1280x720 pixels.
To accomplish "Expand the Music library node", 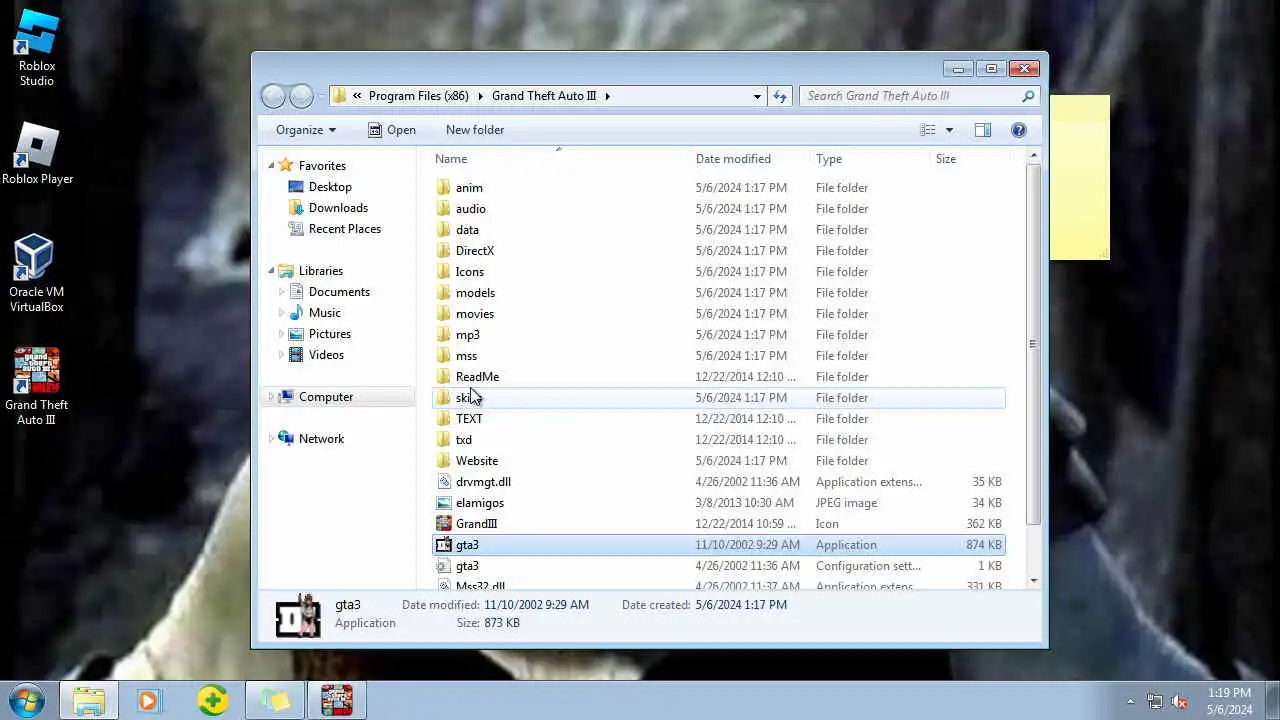I will (282, 313).
